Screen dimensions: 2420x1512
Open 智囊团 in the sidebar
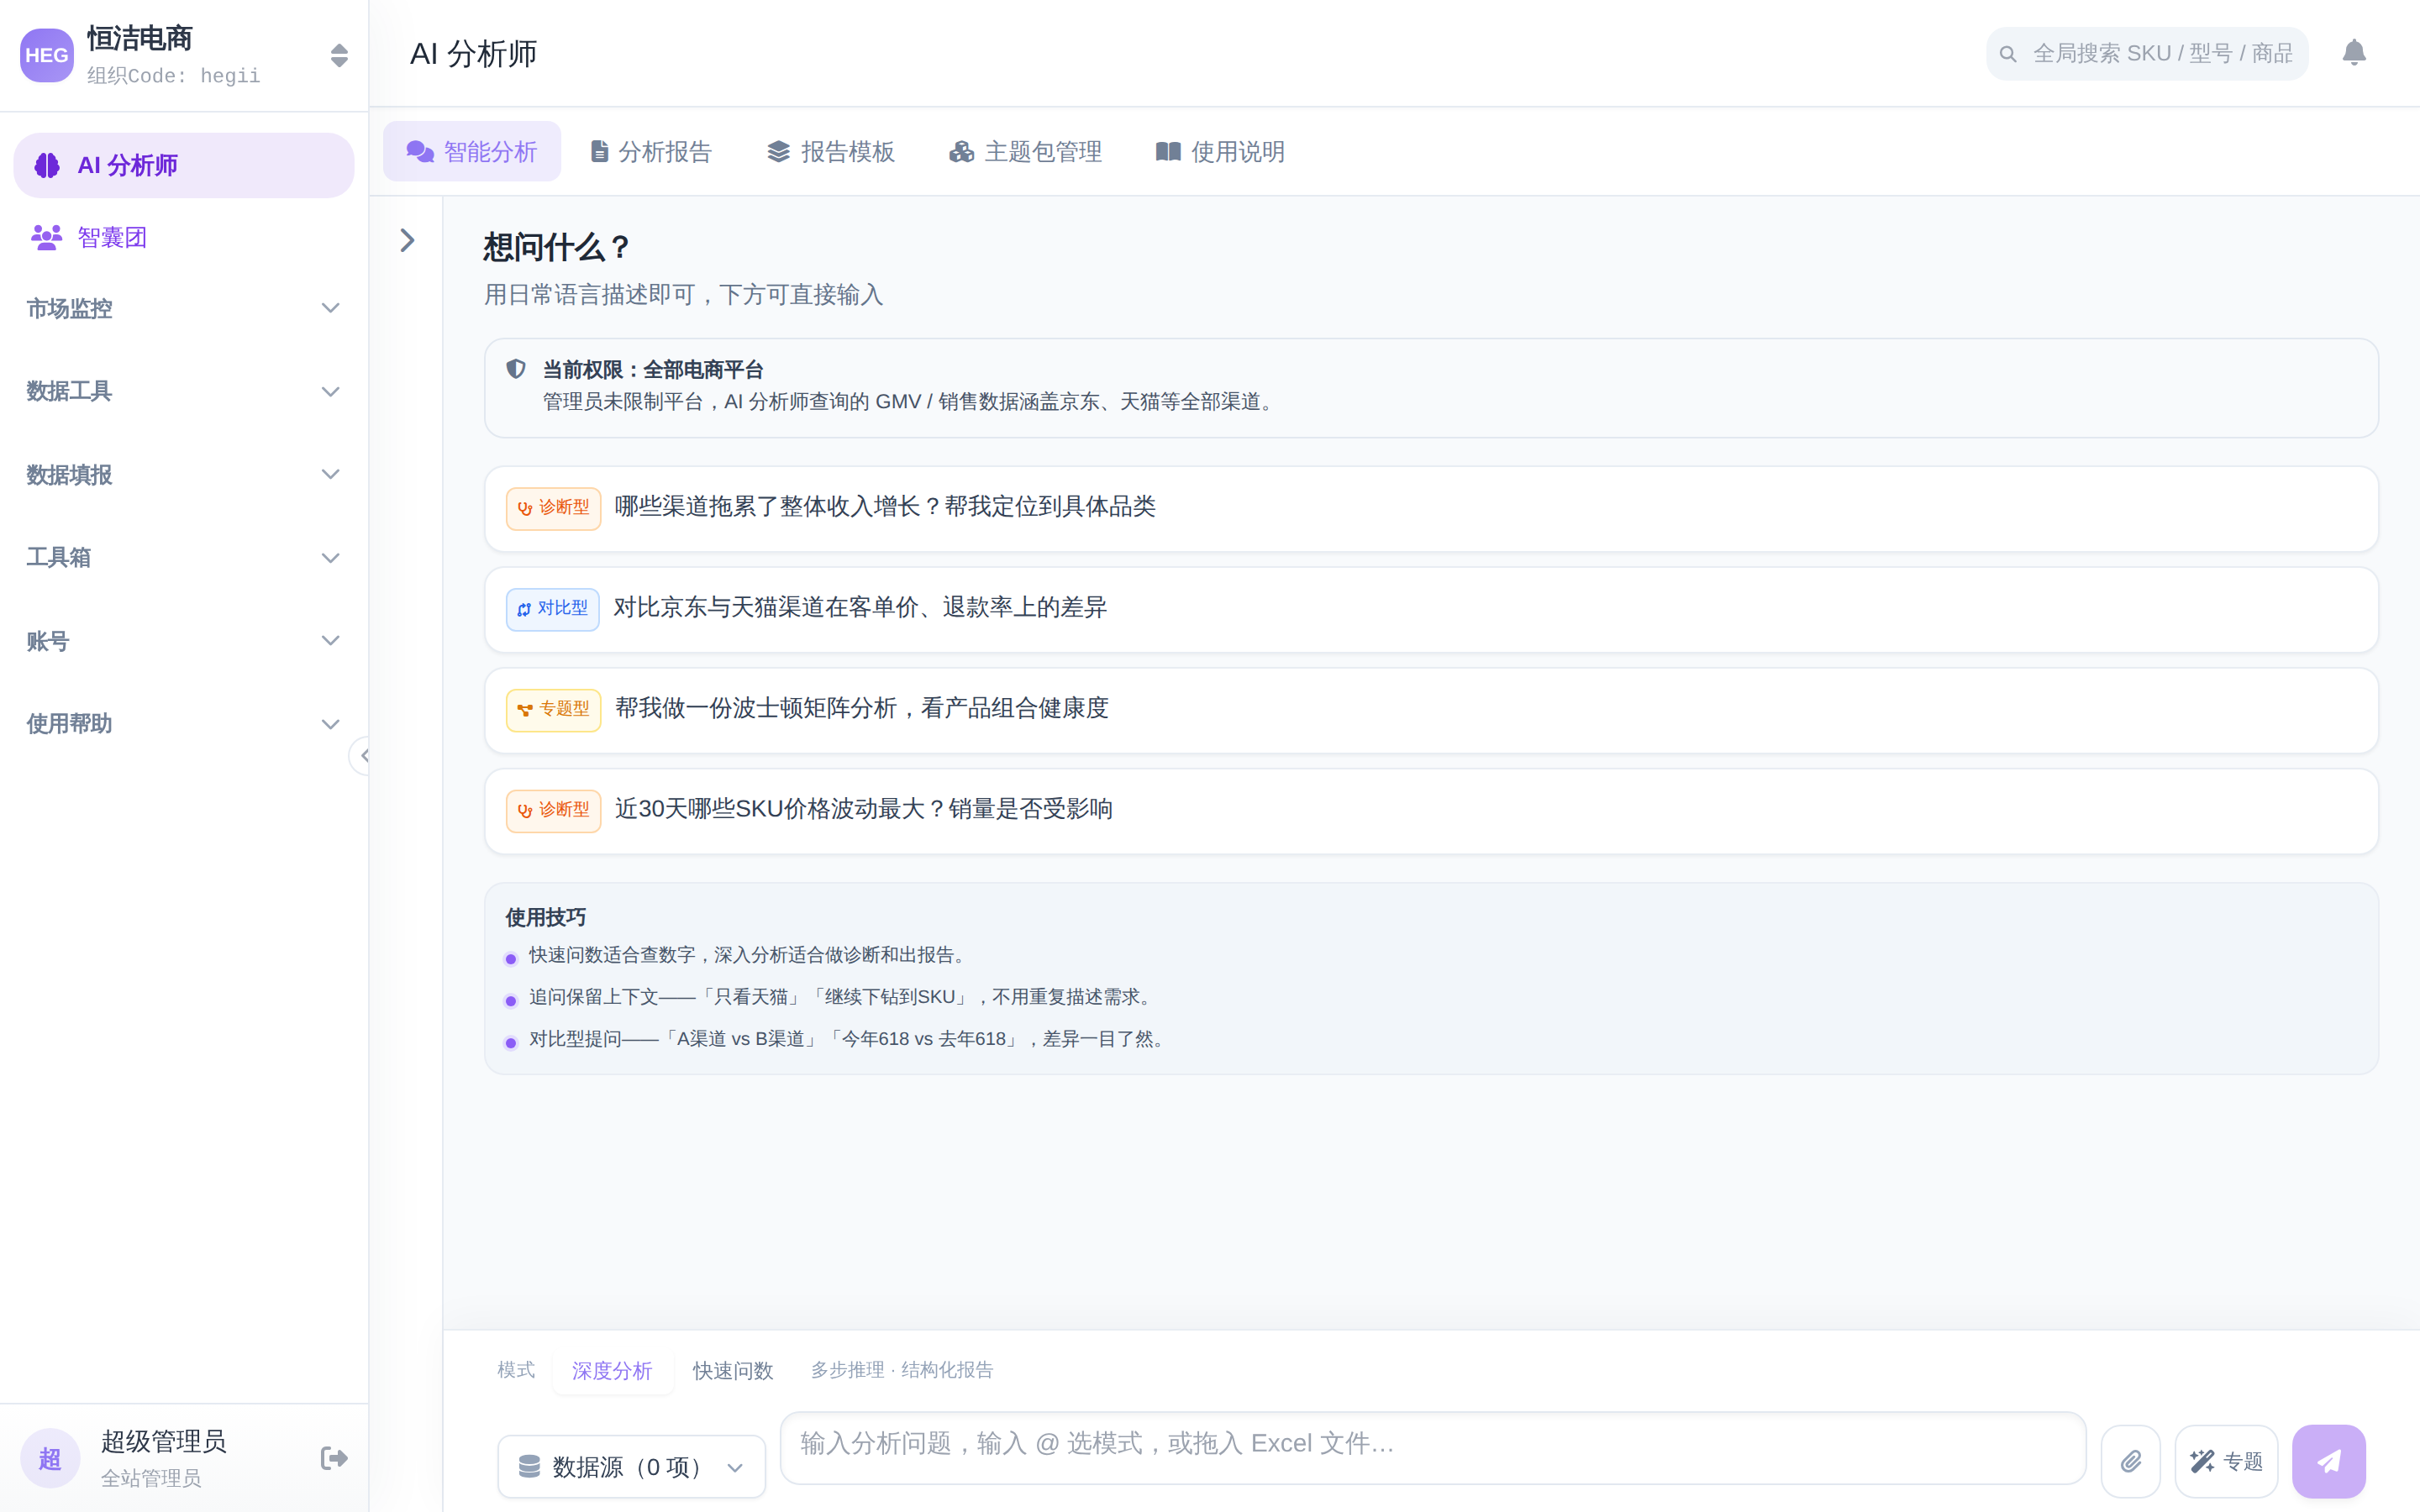[184, 237]
